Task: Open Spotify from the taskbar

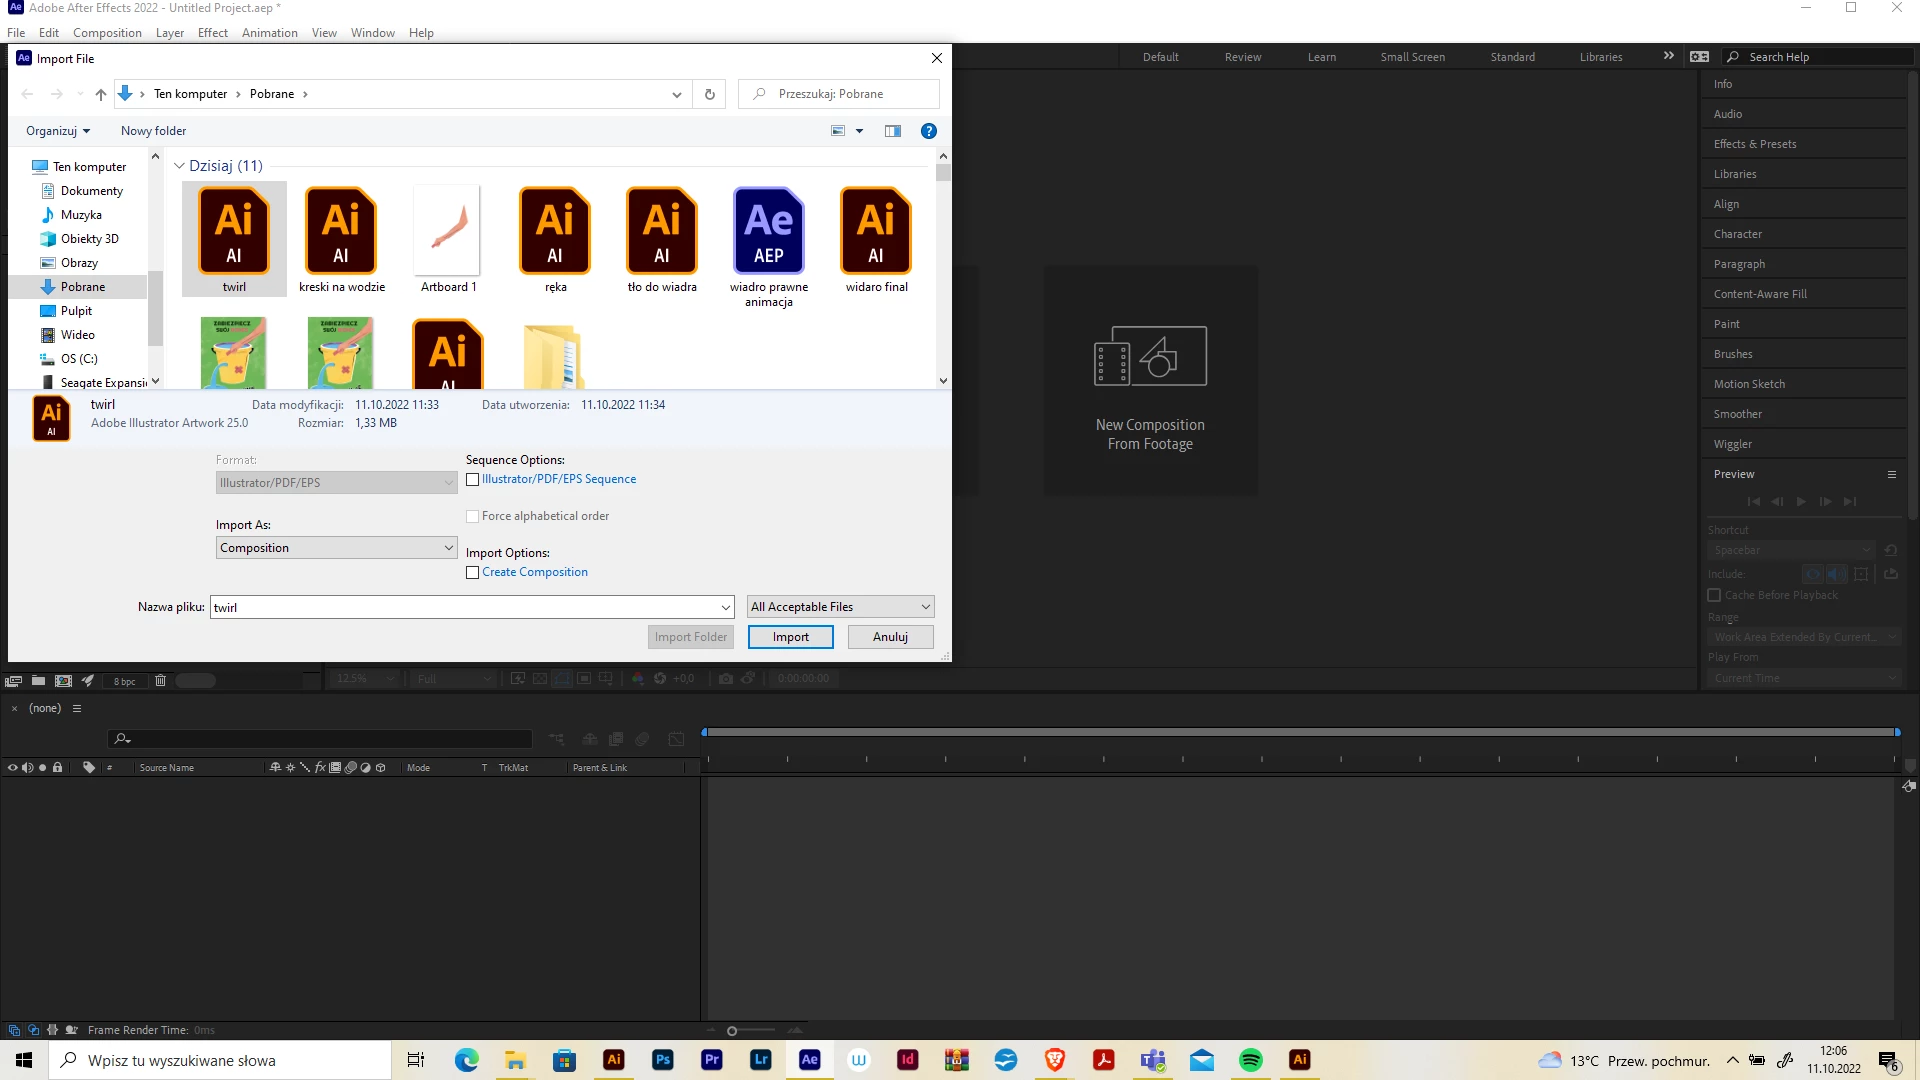Action: point(1250,1060)
